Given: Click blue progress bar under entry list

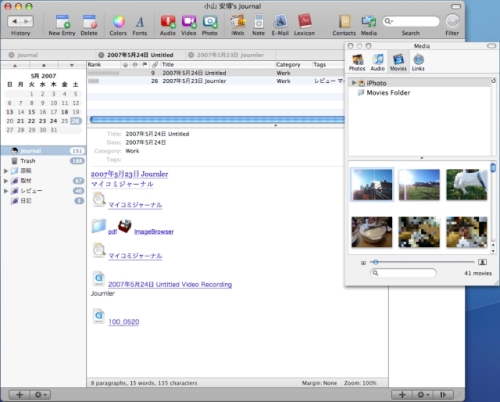Looking at the screenshot, I should (x=217, y=120).
